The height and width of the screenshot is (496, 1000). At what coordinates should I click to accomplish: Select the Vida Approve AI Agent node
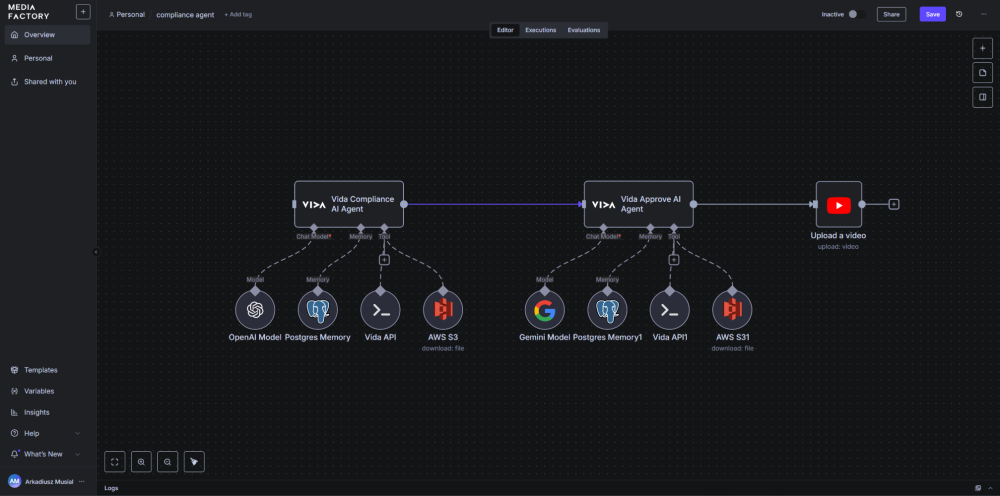tap(638, 204)
